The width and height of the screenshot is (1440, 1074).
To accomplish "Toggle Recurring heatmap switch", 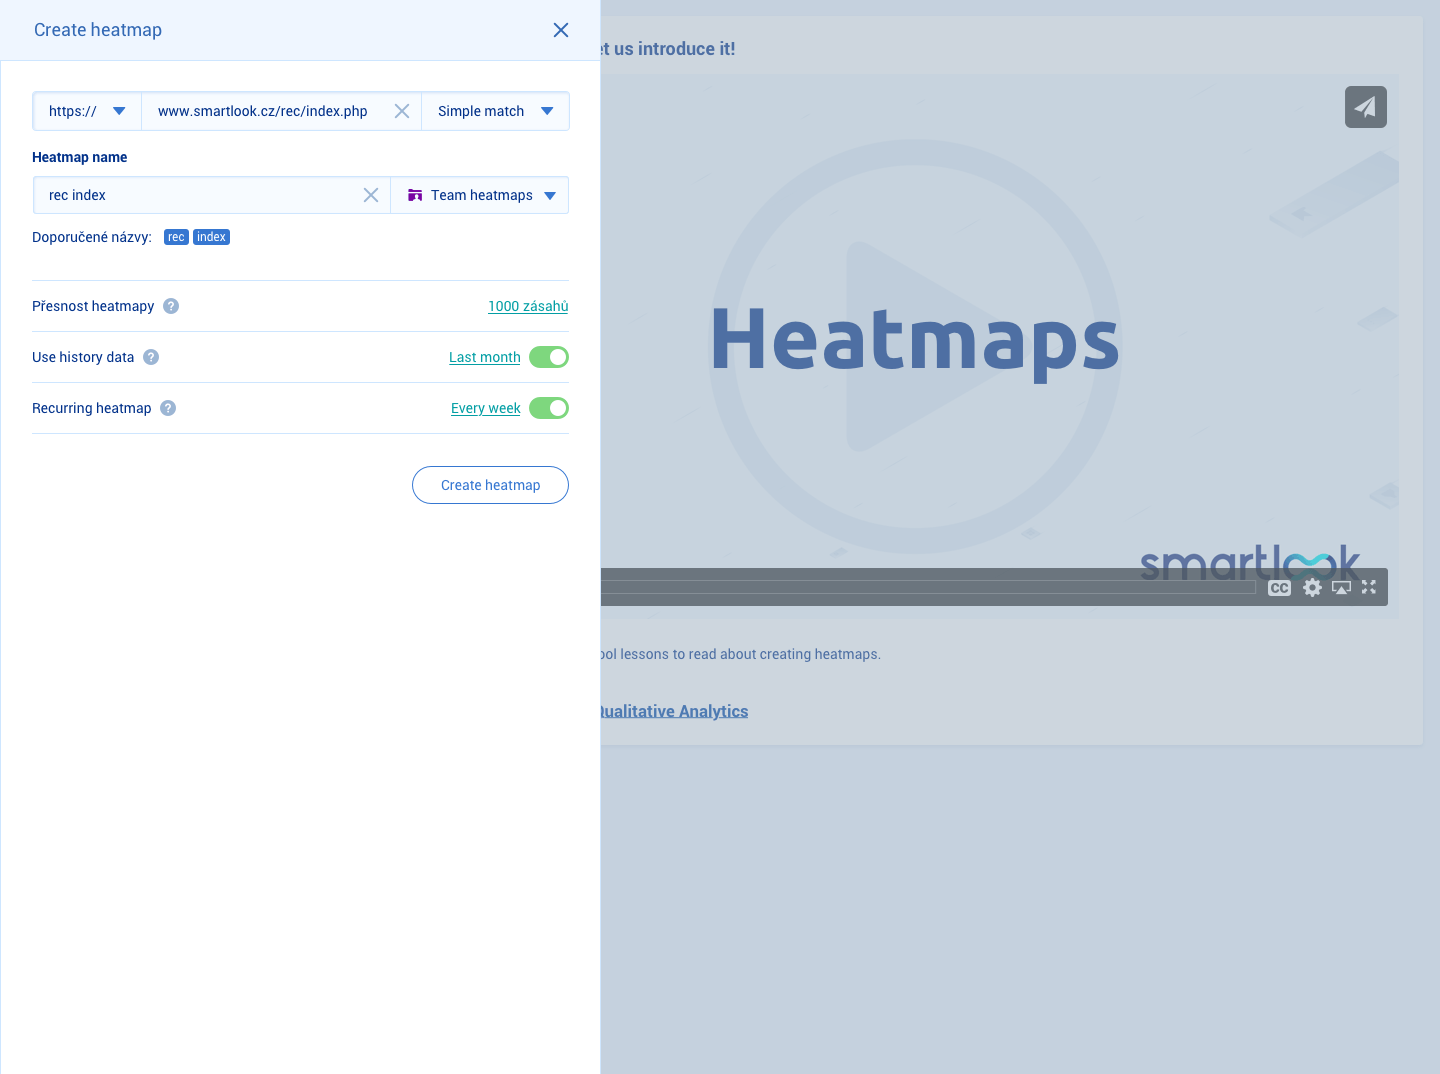I will point(549,408).
